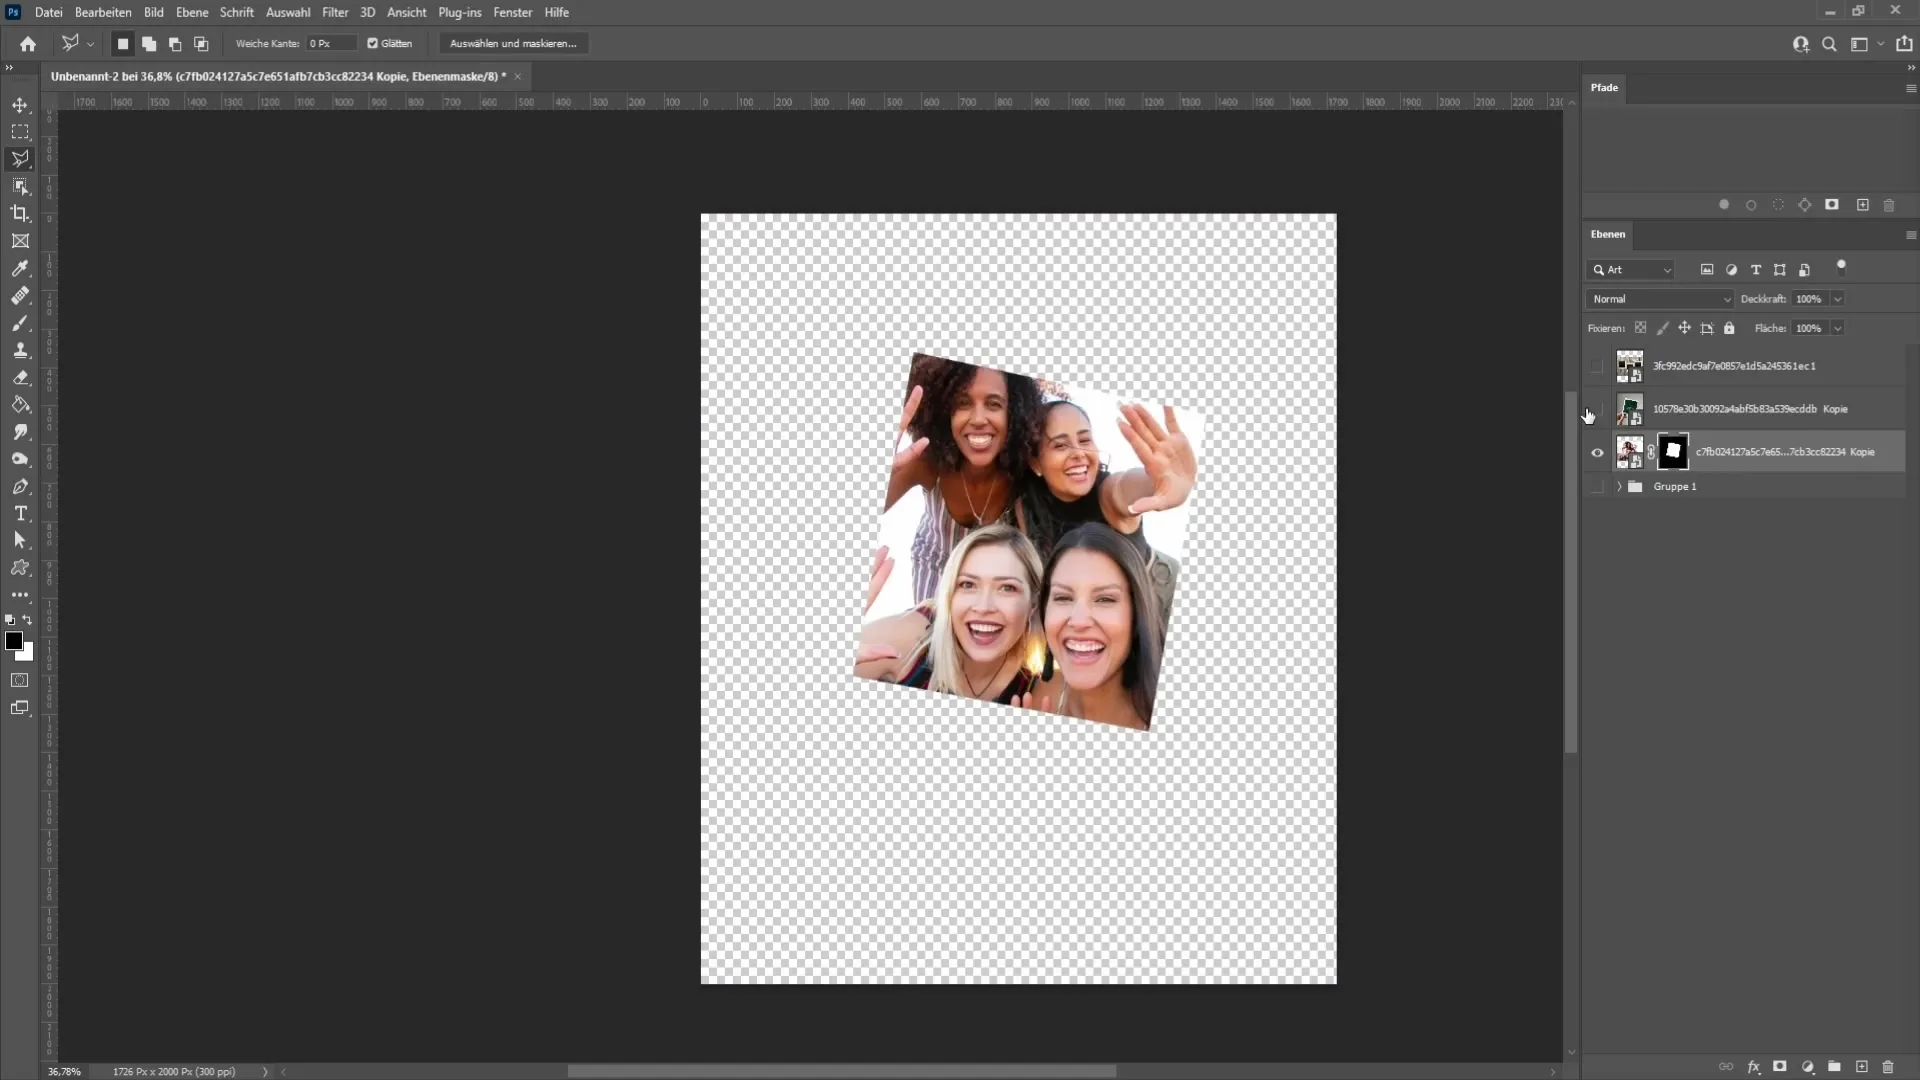Show the 3fc992edc layer
The height and width of the screenshot is (1080, 1920).
[x=1597, y=366]
